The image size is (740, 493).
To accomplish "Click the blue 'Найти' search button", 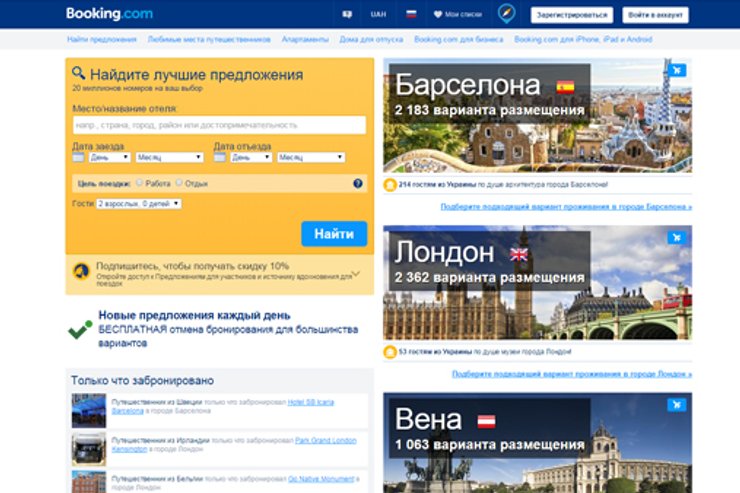I will [334, 234].
